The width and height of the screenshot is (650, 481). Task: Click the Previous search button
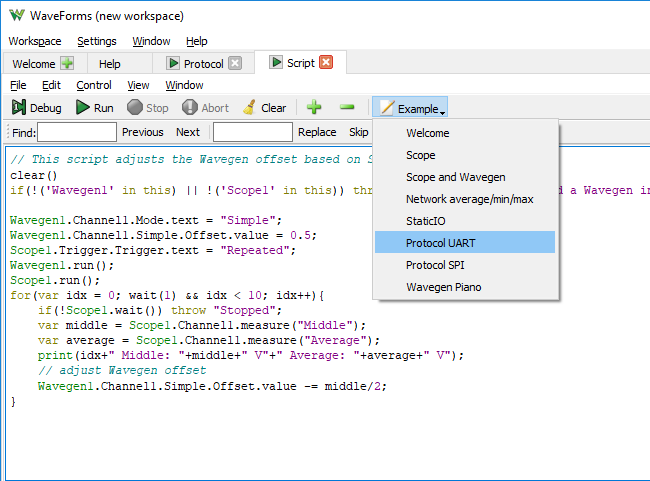(143, 132)
